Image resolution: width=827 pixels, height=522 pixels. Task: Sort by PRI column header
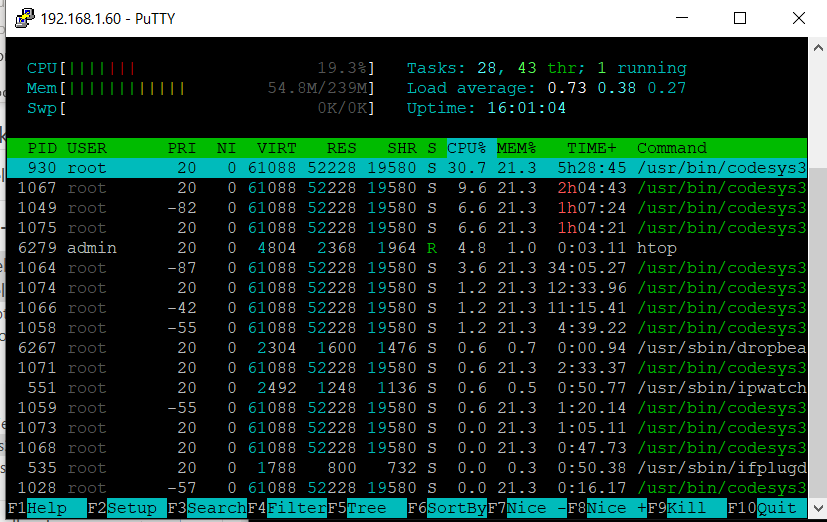coord(181,148)
